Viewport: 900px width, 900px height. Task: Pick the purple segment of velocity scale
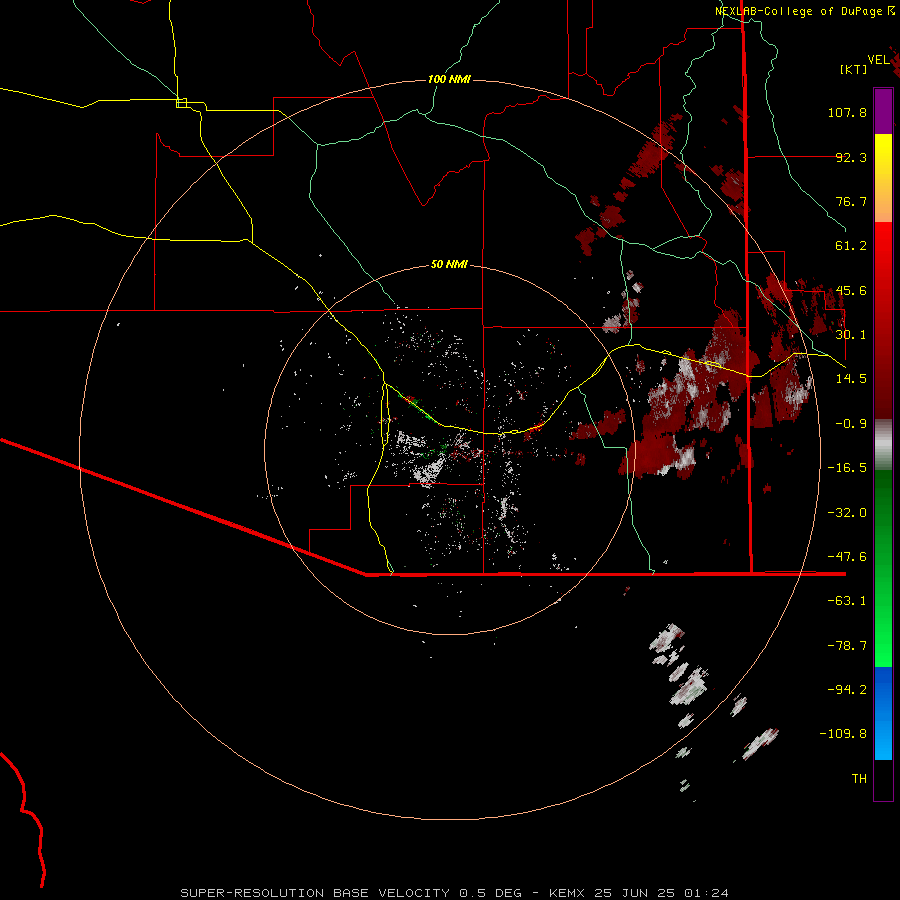(883, 111)
